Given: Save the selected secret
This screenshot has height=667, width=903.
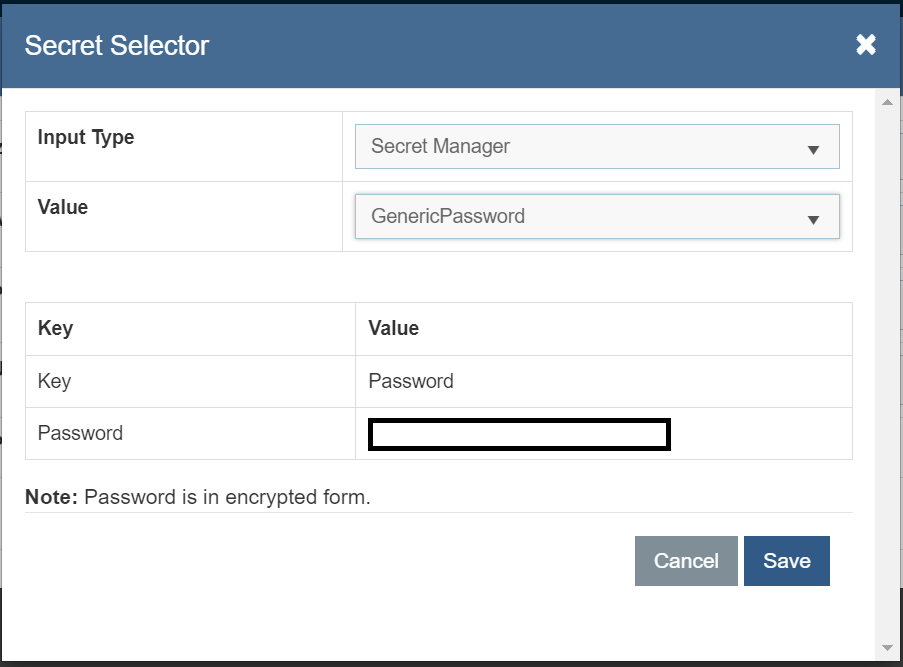Looking at the screenshot, I should click(x=786, y=561).
